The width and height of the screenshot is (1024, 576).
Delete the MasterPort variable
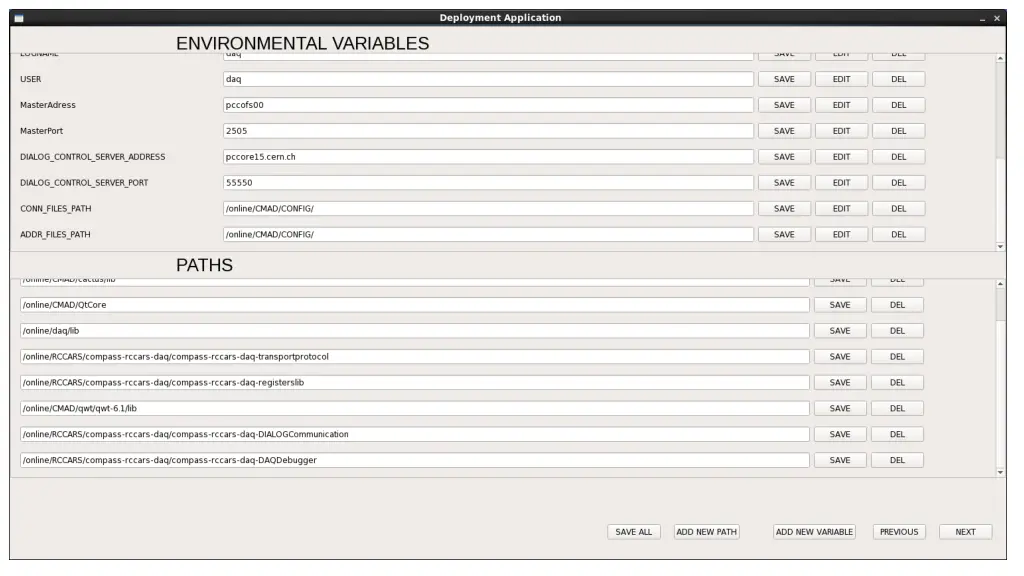pos(898,131)
